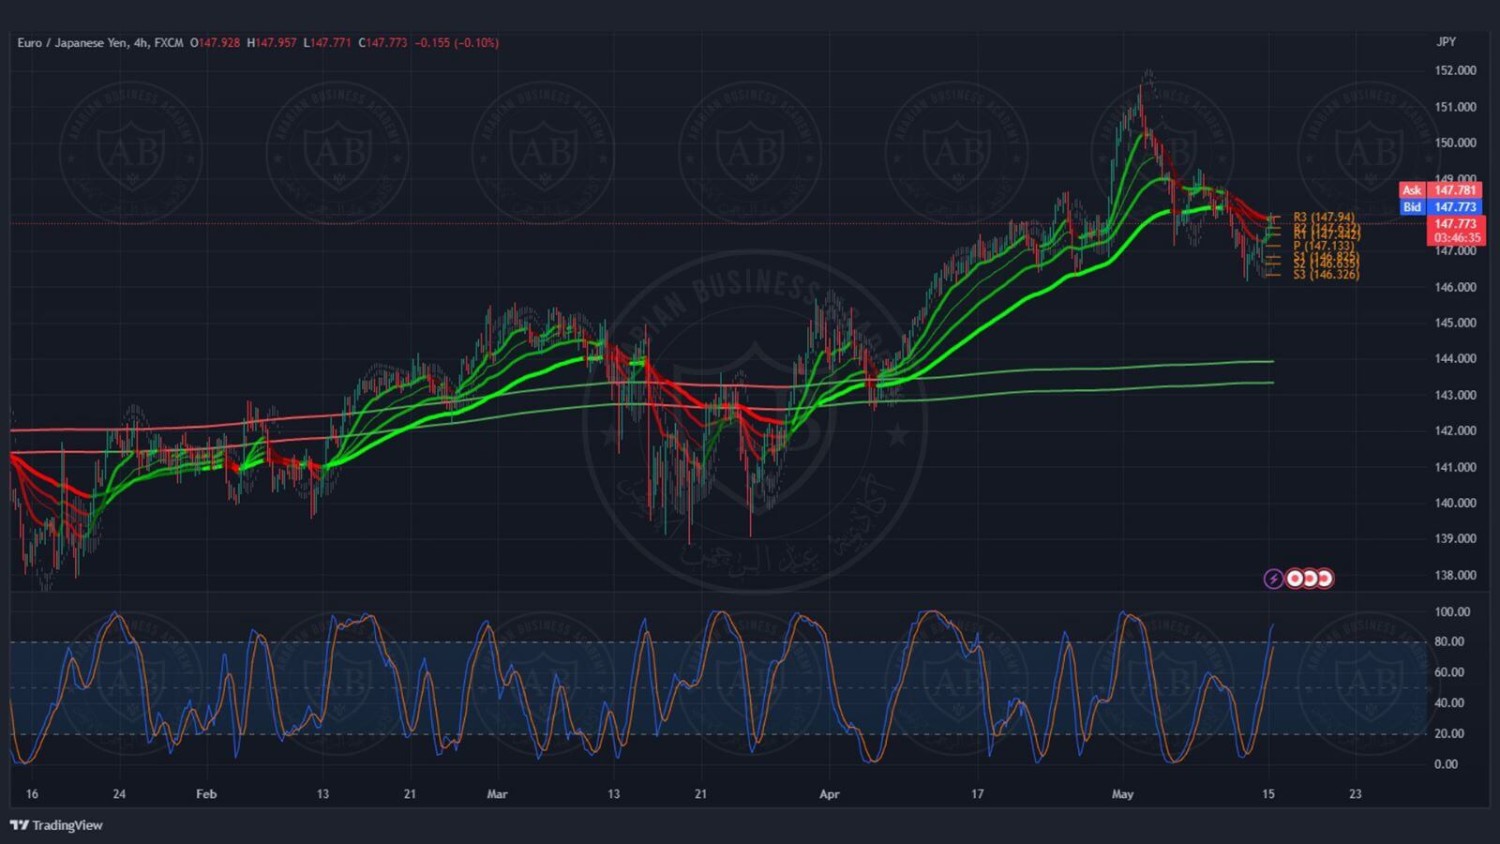Image resolution: width=1500 pixels, height=844 pixels.
Task: Click the 0.00 oscillator scale label
Action: tap(1446, 764)
